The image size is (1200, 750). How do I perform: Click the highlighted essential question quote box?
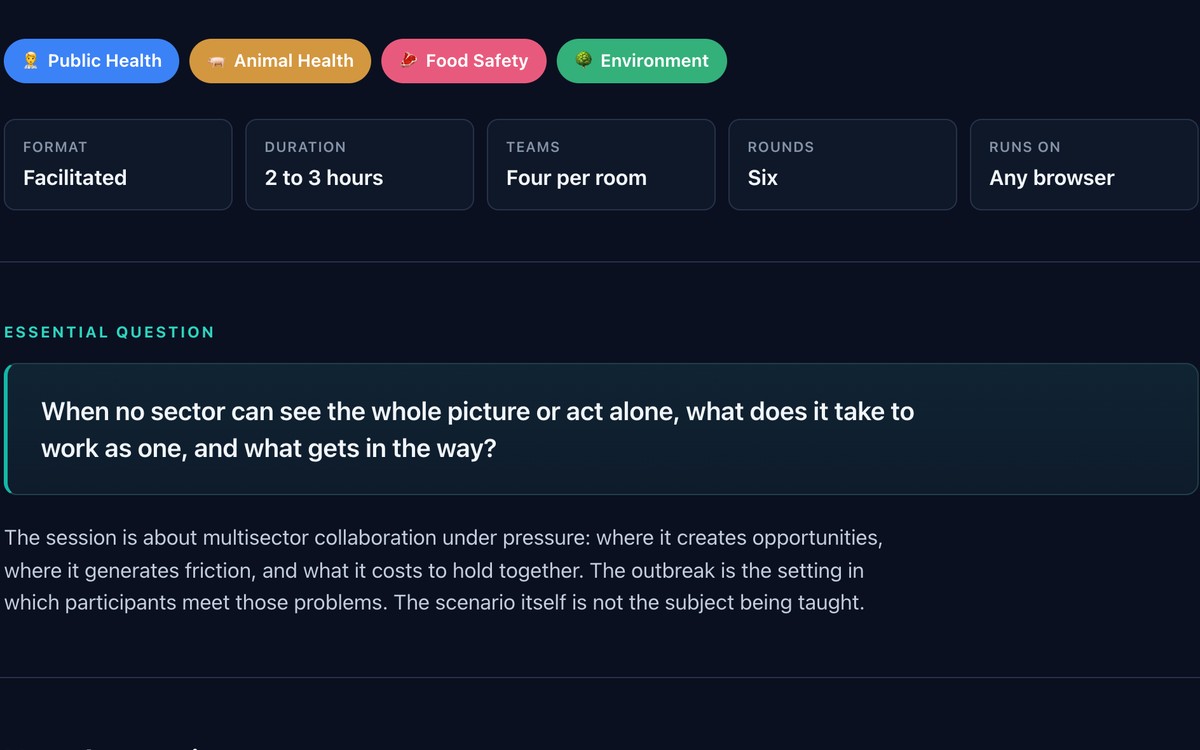601,429
